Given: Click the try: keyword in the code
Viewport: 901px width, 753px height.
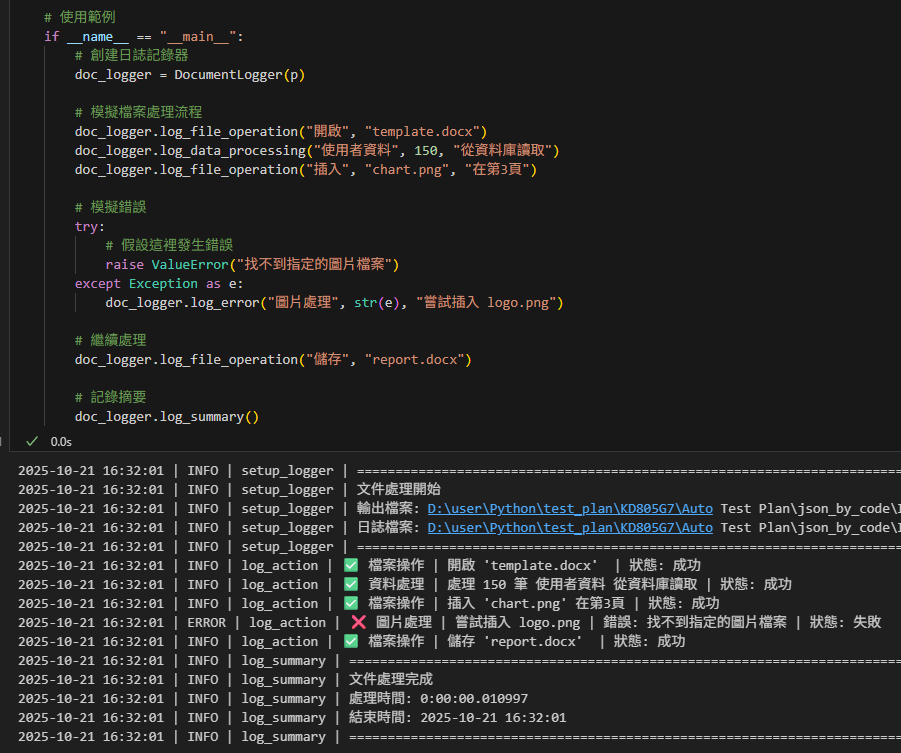Looking at the screenshot, I should [x=89, y=226].
